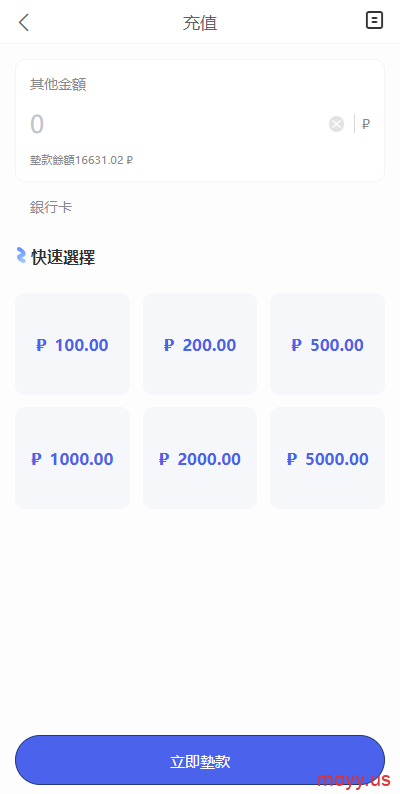Choose the ₽ 100.00 quick amount
400x794 pixels.
tap(72, 344)
